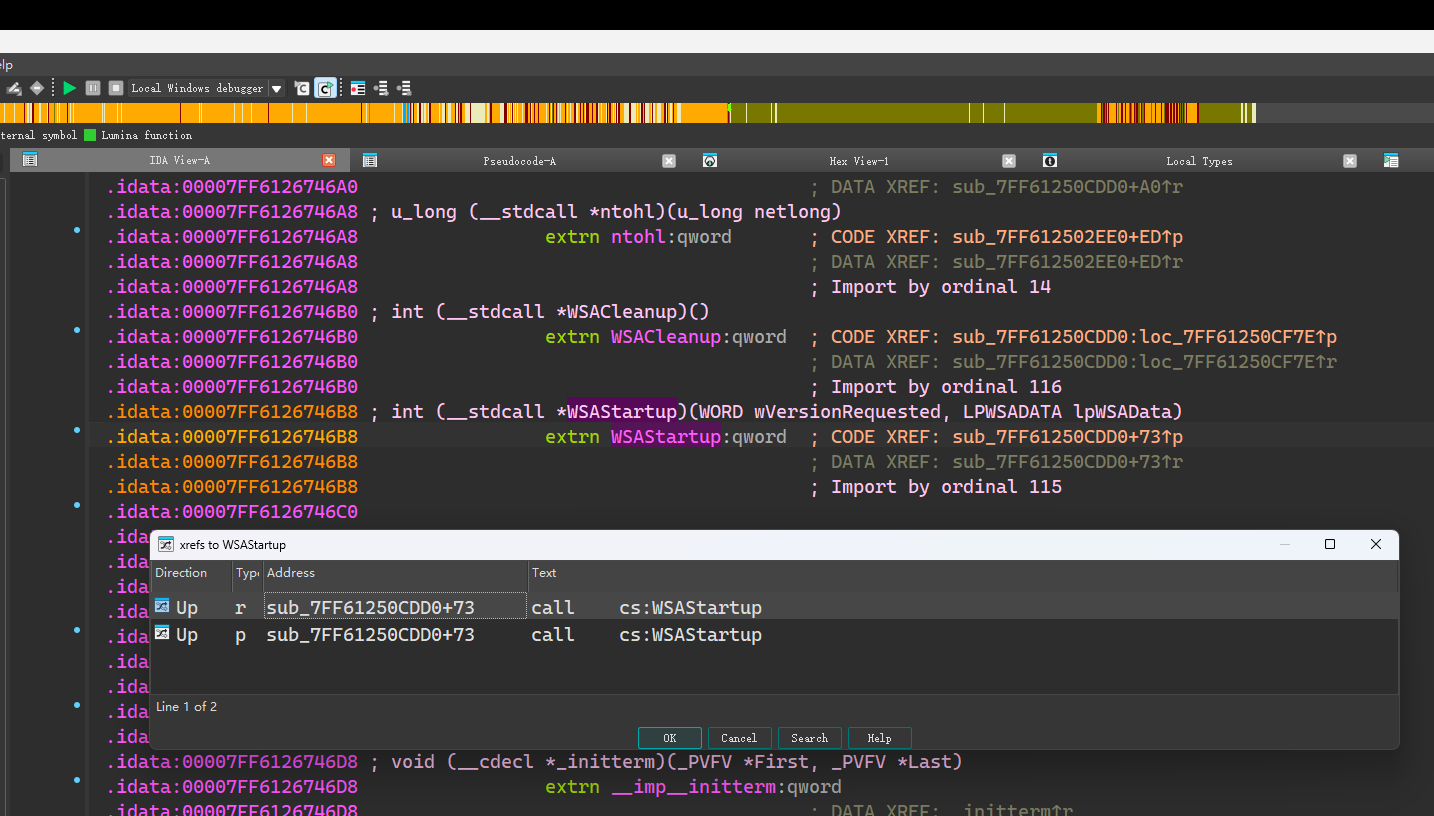This screenshot has width=1434, height=816.
Task: Open the Local Windows debugger dropdown
Action: 277,88
